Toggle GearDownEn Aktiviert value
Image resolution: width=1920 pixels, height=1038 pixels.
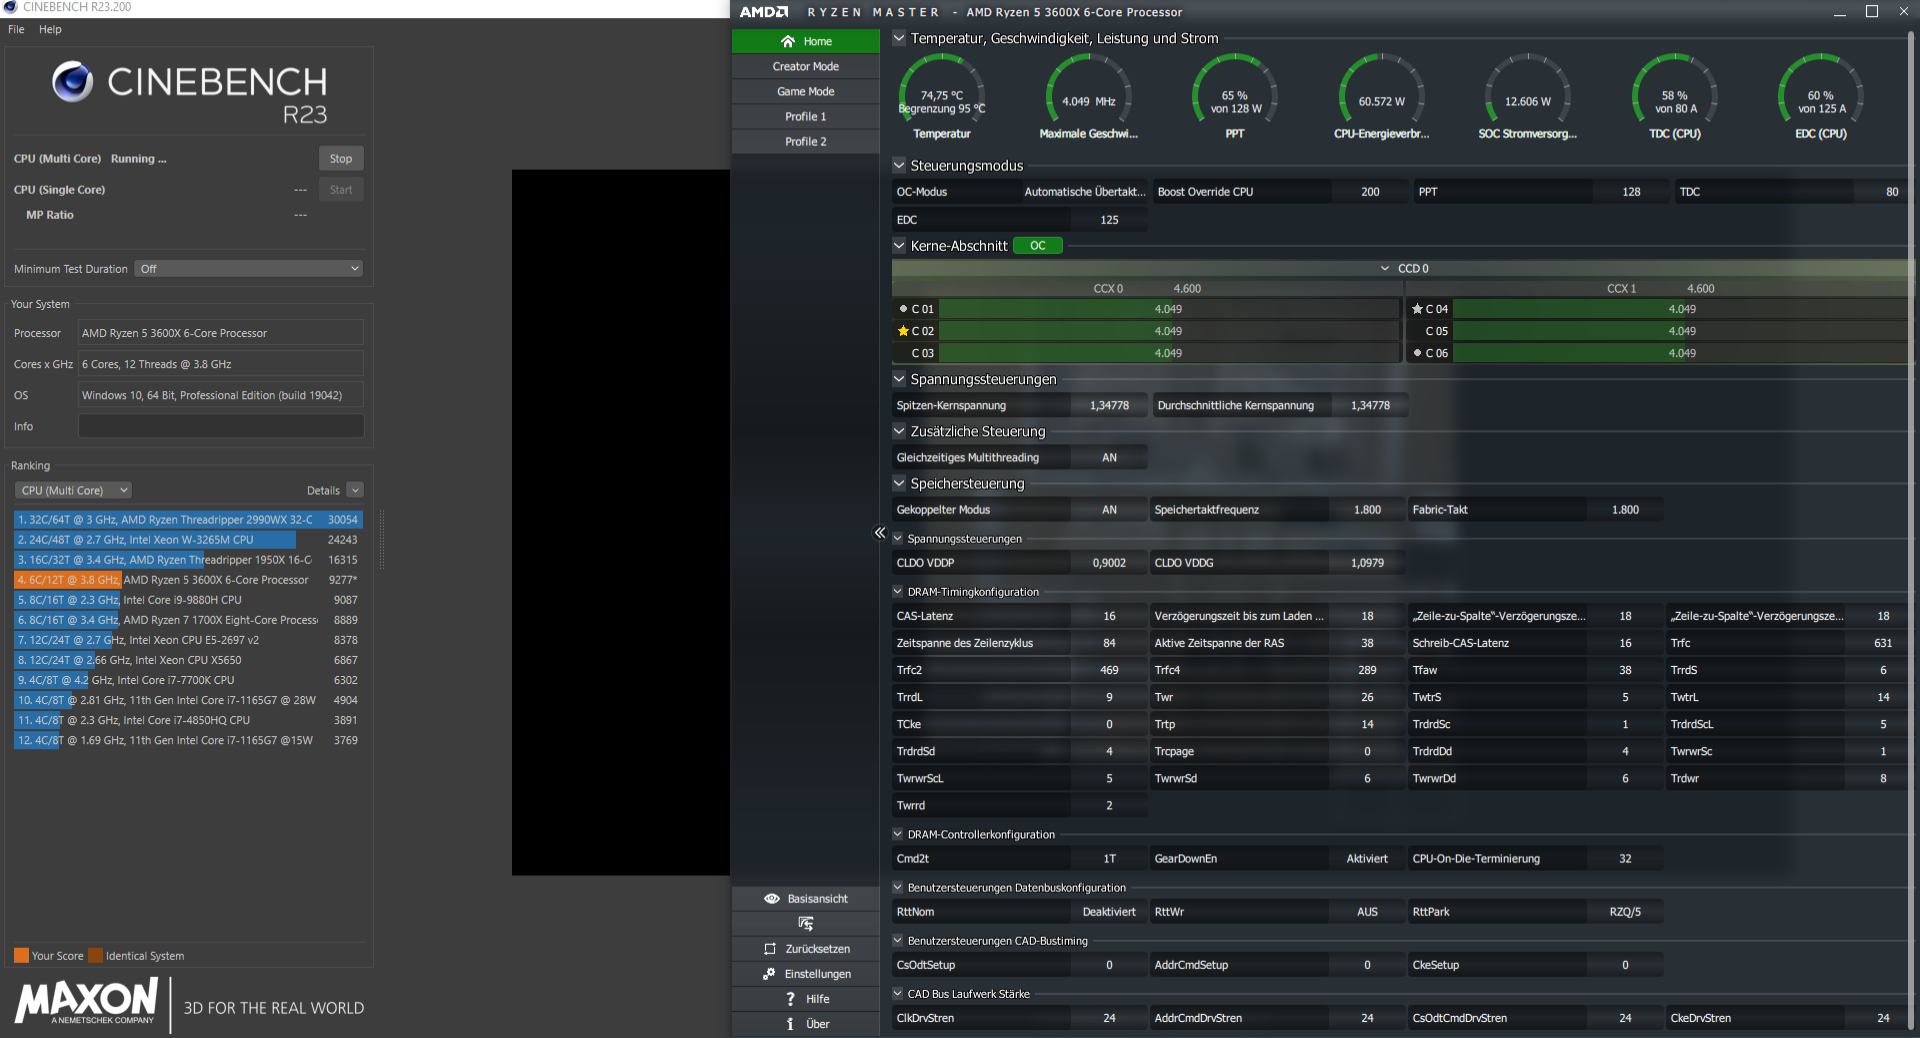[x=1367, y=859]
